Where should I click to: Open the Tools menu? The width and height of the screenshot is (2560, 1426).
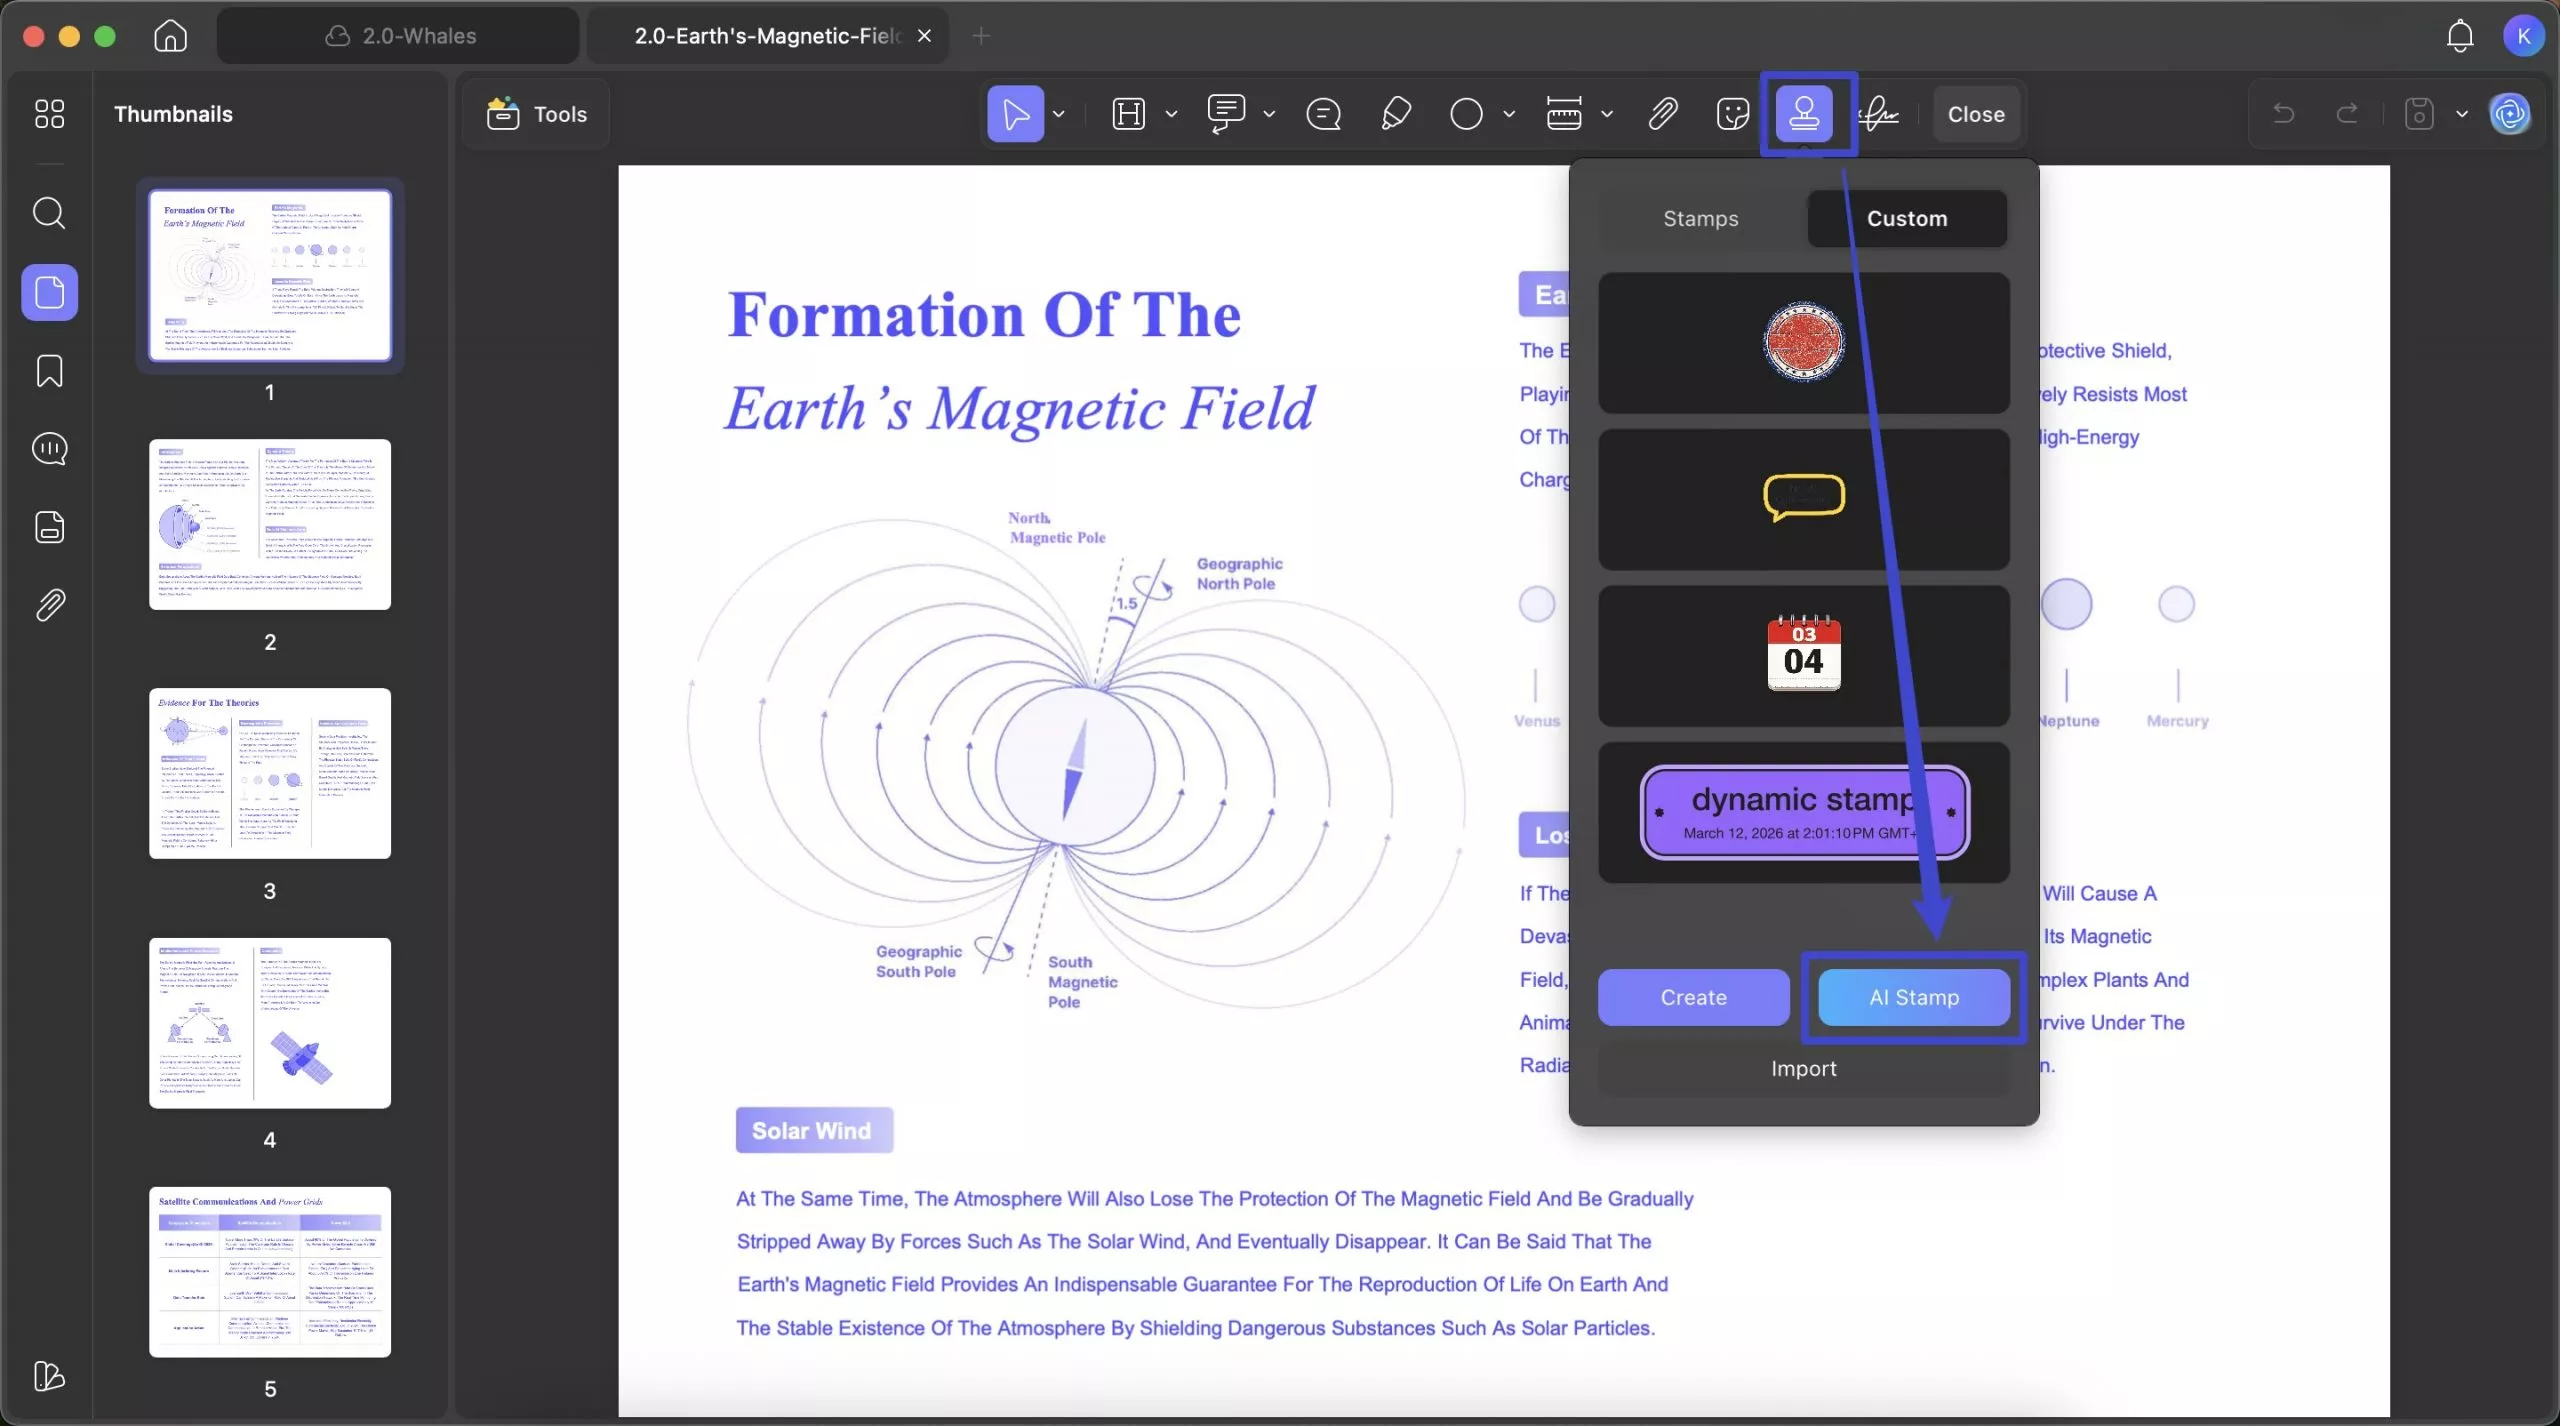point(537,113)
